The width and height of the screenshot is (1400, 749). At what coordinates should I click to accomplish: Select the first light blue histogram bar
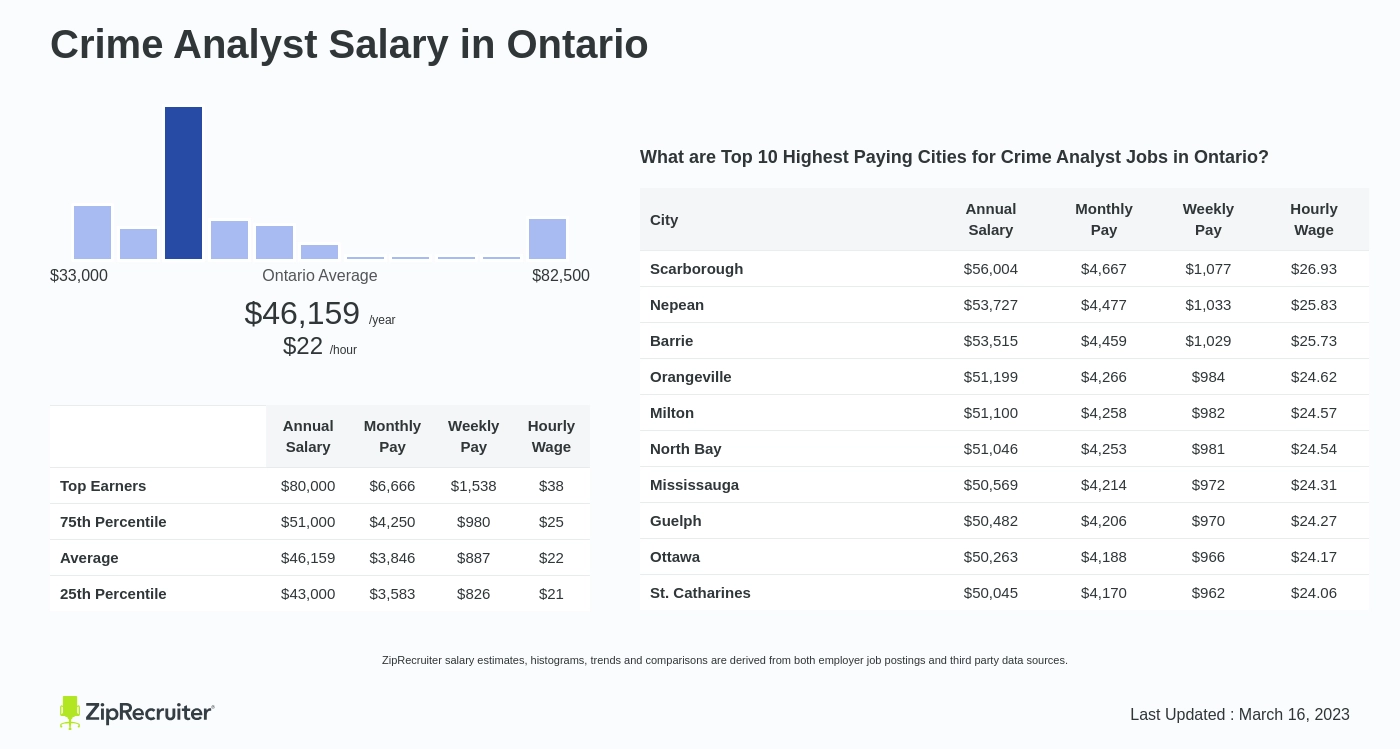pyautogui.click(x=92, y=232)
